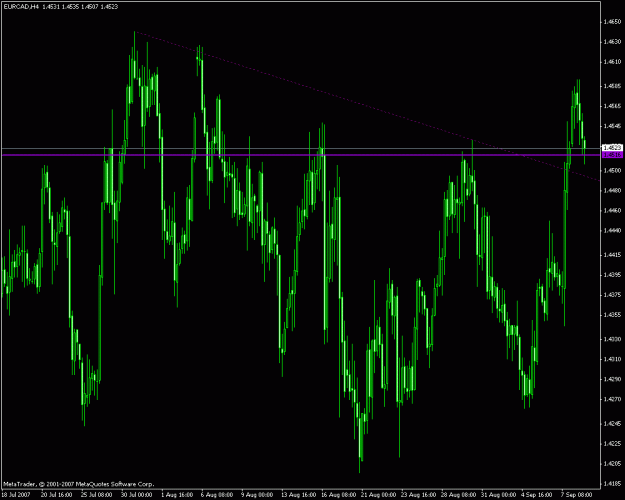This screenshot has width=625, height=500.
Task: Click the 4 Sep 16:00 date label
Action: pos(537,495)
